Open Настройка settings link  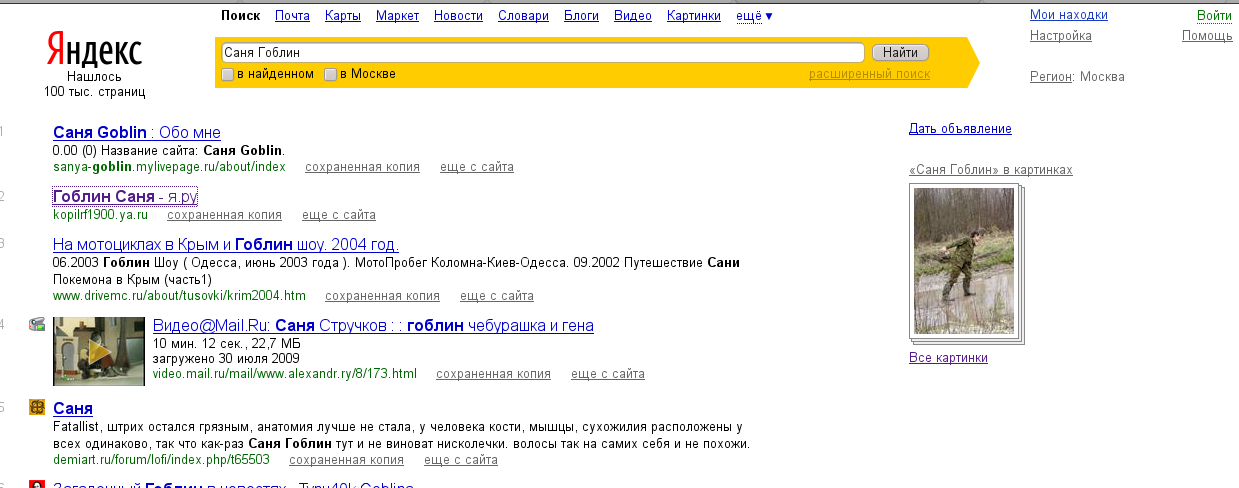1060,36
